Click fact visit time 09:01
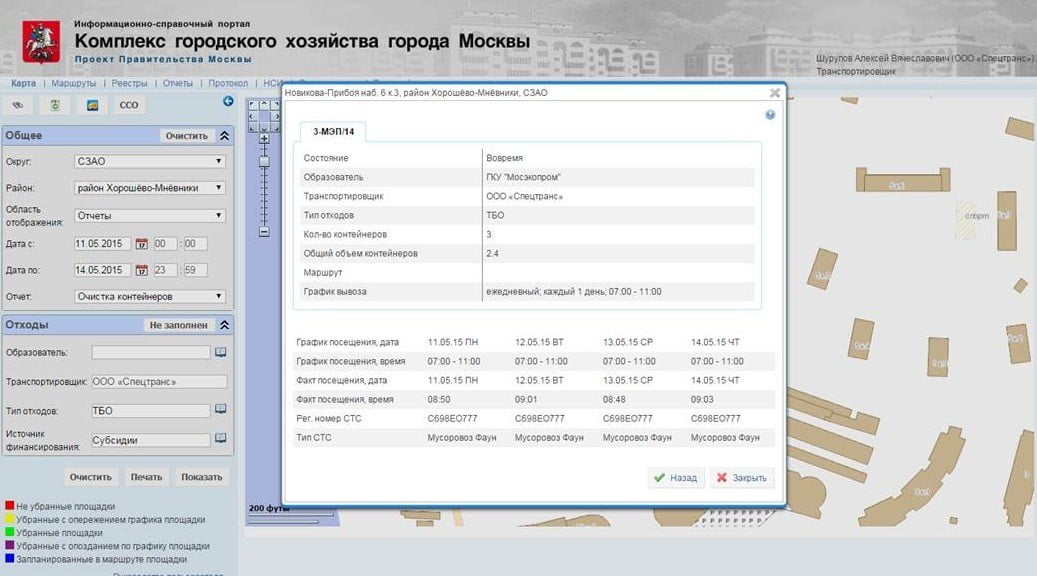This screenshot has height=576, width=1037. 526,399
